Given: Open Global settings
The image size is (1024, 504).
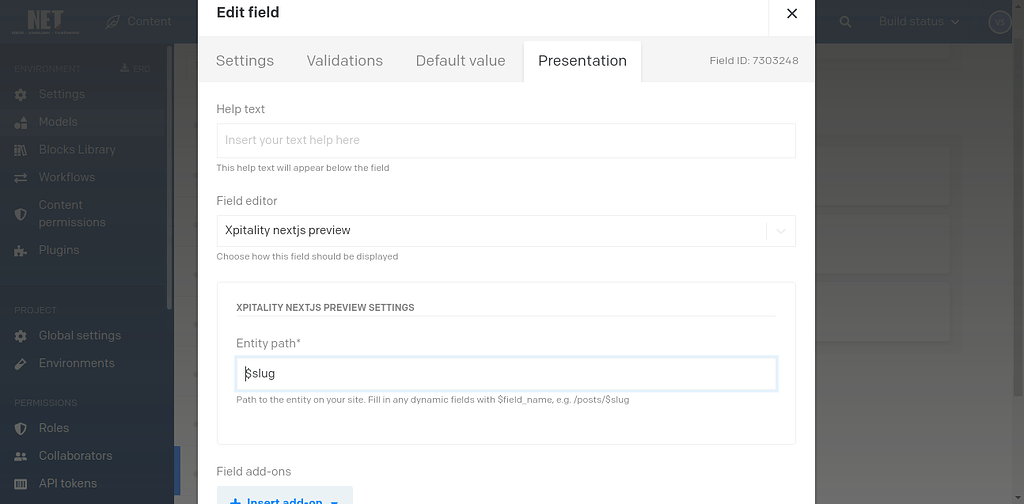Looking at the screenshot, I should tap(80, 336).
